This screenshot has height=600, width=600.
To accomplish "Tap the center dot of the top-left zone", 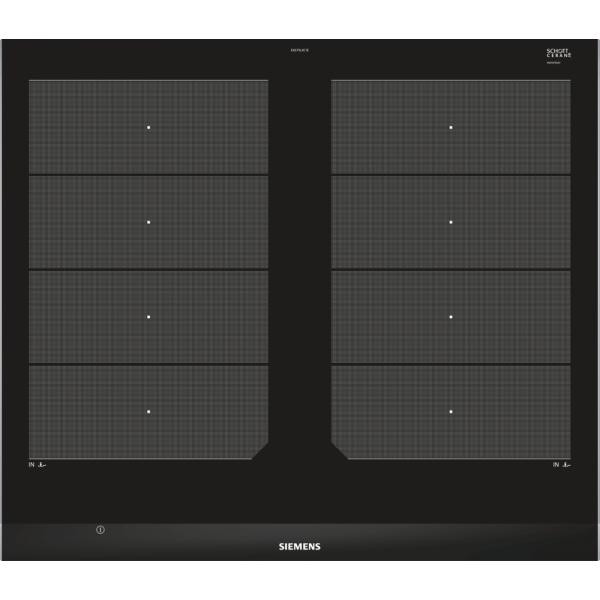I will coord(148,127).
